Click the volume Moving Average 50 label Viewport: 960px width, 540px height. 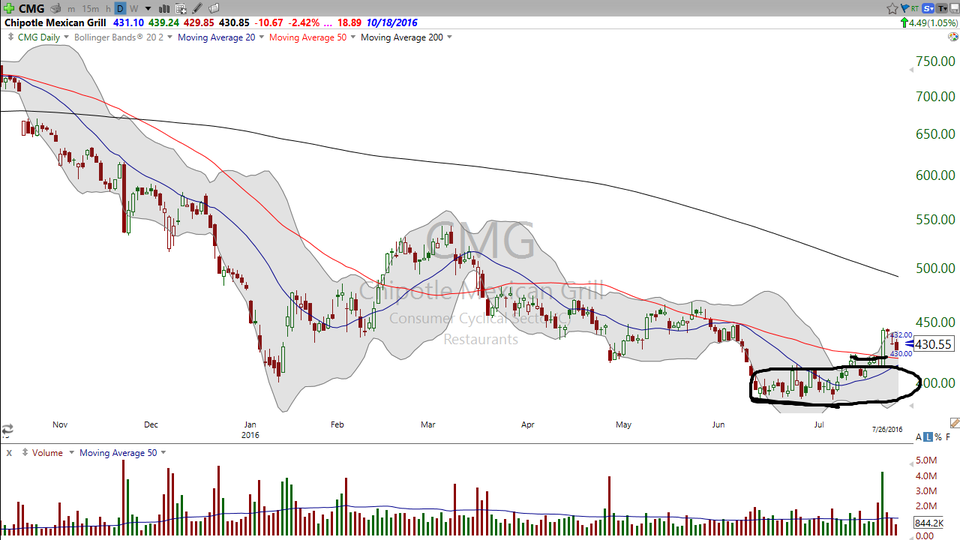click(x=118, y=453)
